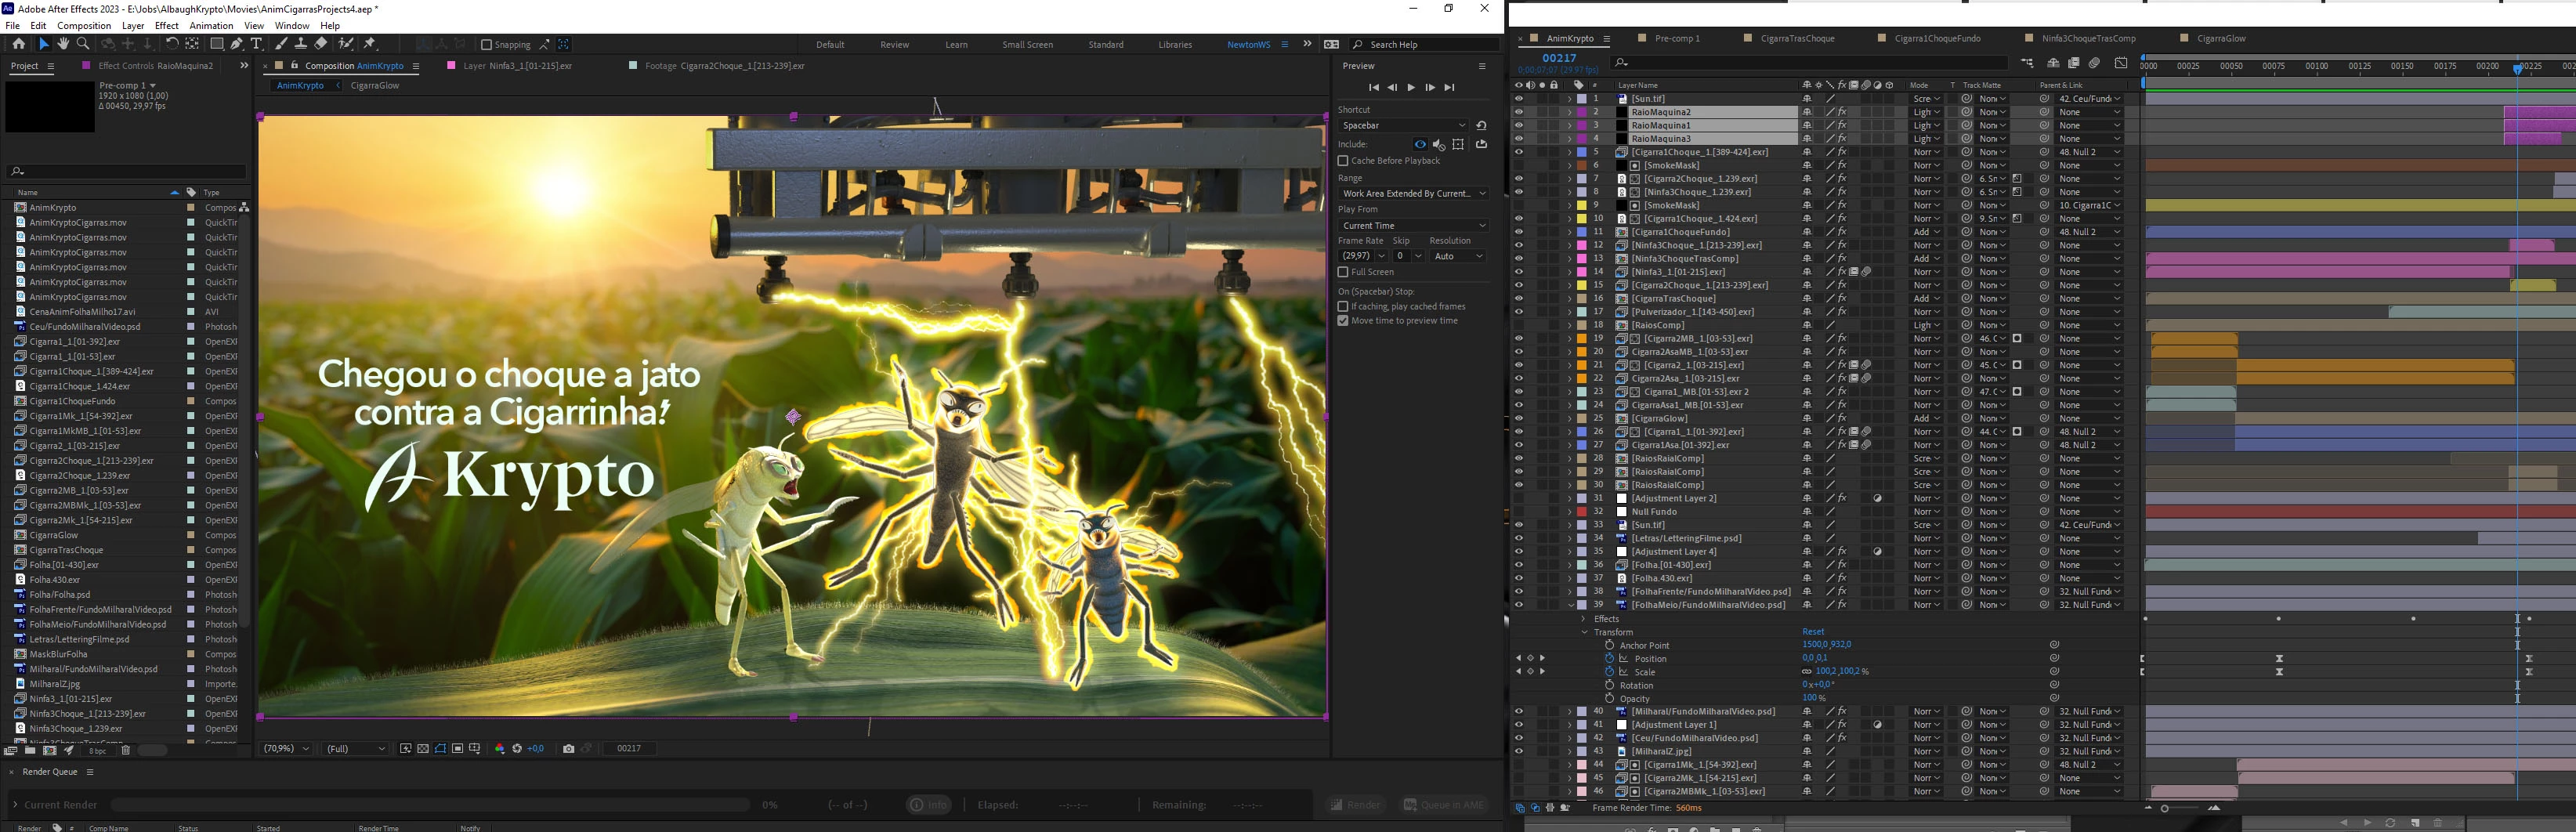This screenshot has width=2576, height=832.
Task: Select the Hand tool
Action: pyautogui.click(x=63, y=44)
